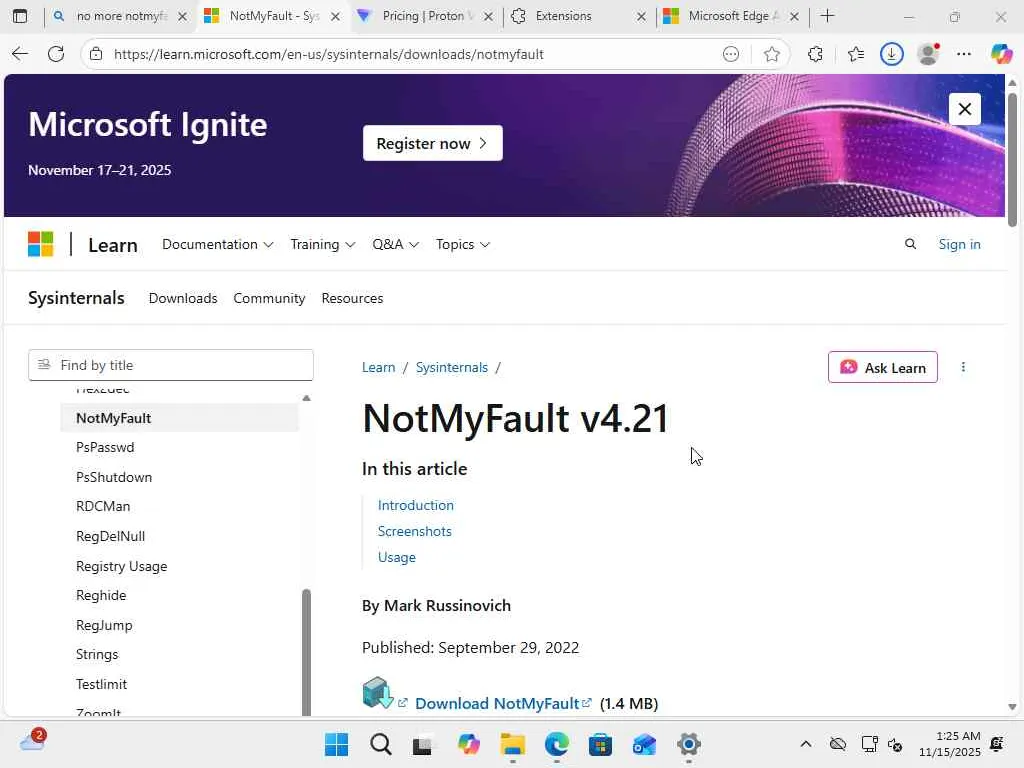Select PsPasswd in the sidebar
The height and width of the screenshot is (768, 1024).
(105, 447)
